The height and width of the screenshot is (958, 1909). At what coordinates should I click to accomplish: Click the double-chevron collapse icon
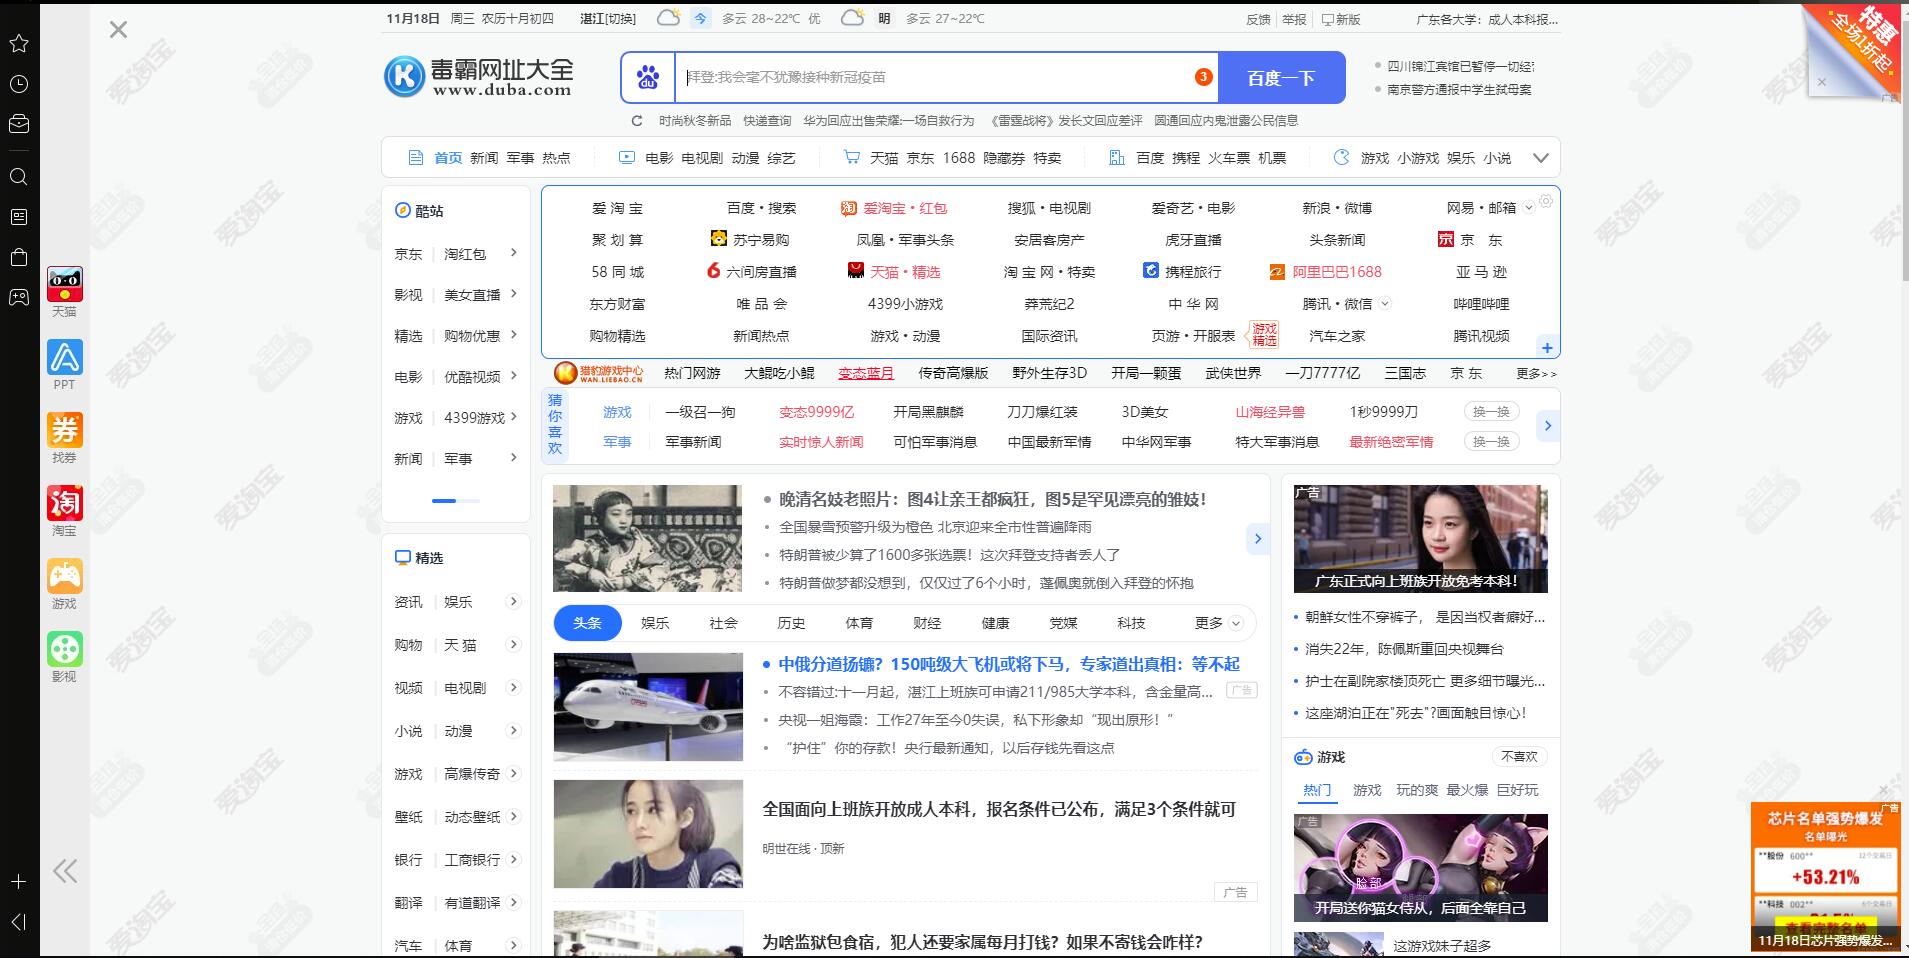pos(66,871)
